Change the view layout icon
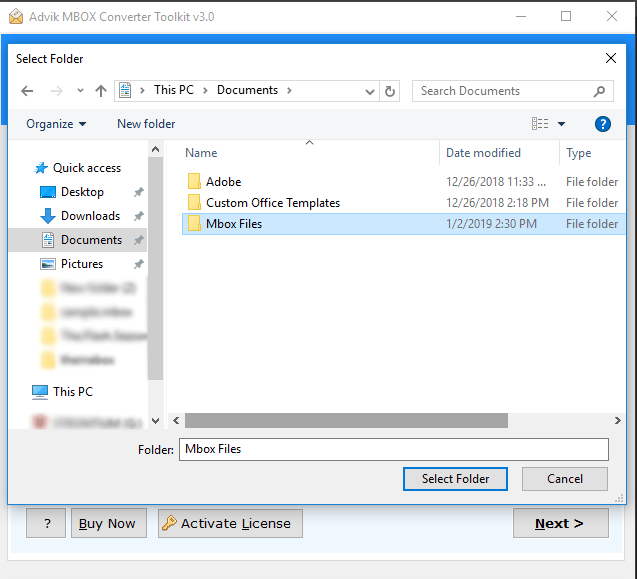This screenshot has height=579, width=637. tap(540, 124)
